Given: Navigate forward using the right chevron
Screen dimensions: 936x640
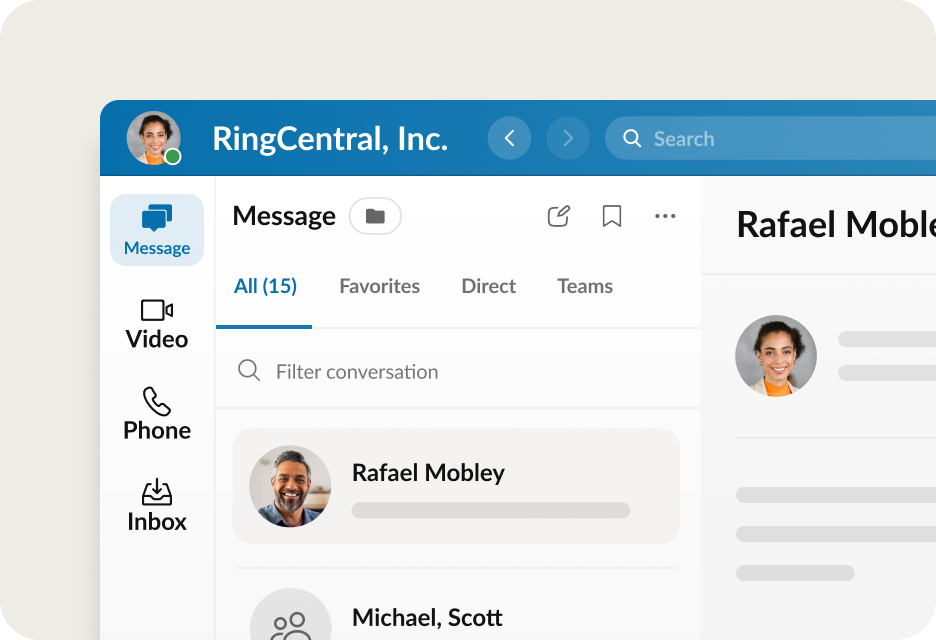Looking at the screenshot, I should click(x=568, y=138).
